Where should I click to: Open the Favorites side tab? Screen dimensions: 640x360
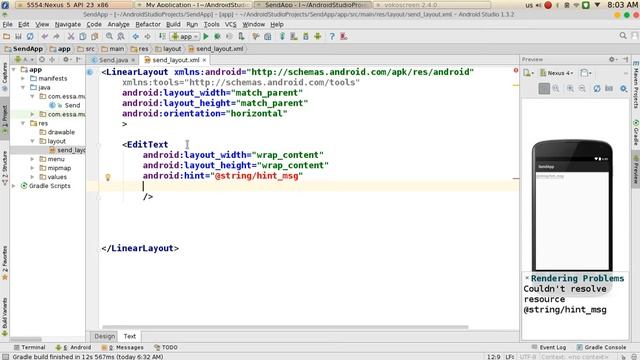click(x=5, y=263)
